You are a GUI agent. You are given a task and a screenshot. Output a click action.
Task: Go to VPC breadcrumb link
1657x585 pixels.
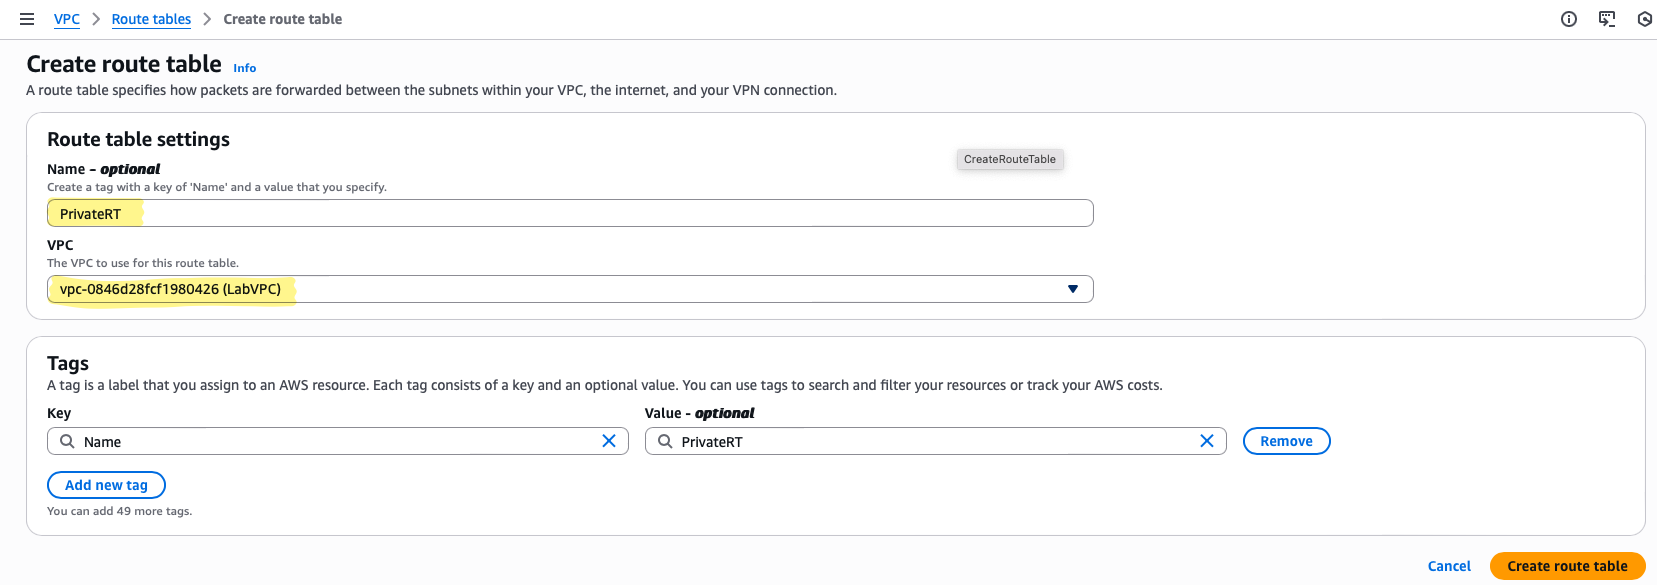click(67, 19)
